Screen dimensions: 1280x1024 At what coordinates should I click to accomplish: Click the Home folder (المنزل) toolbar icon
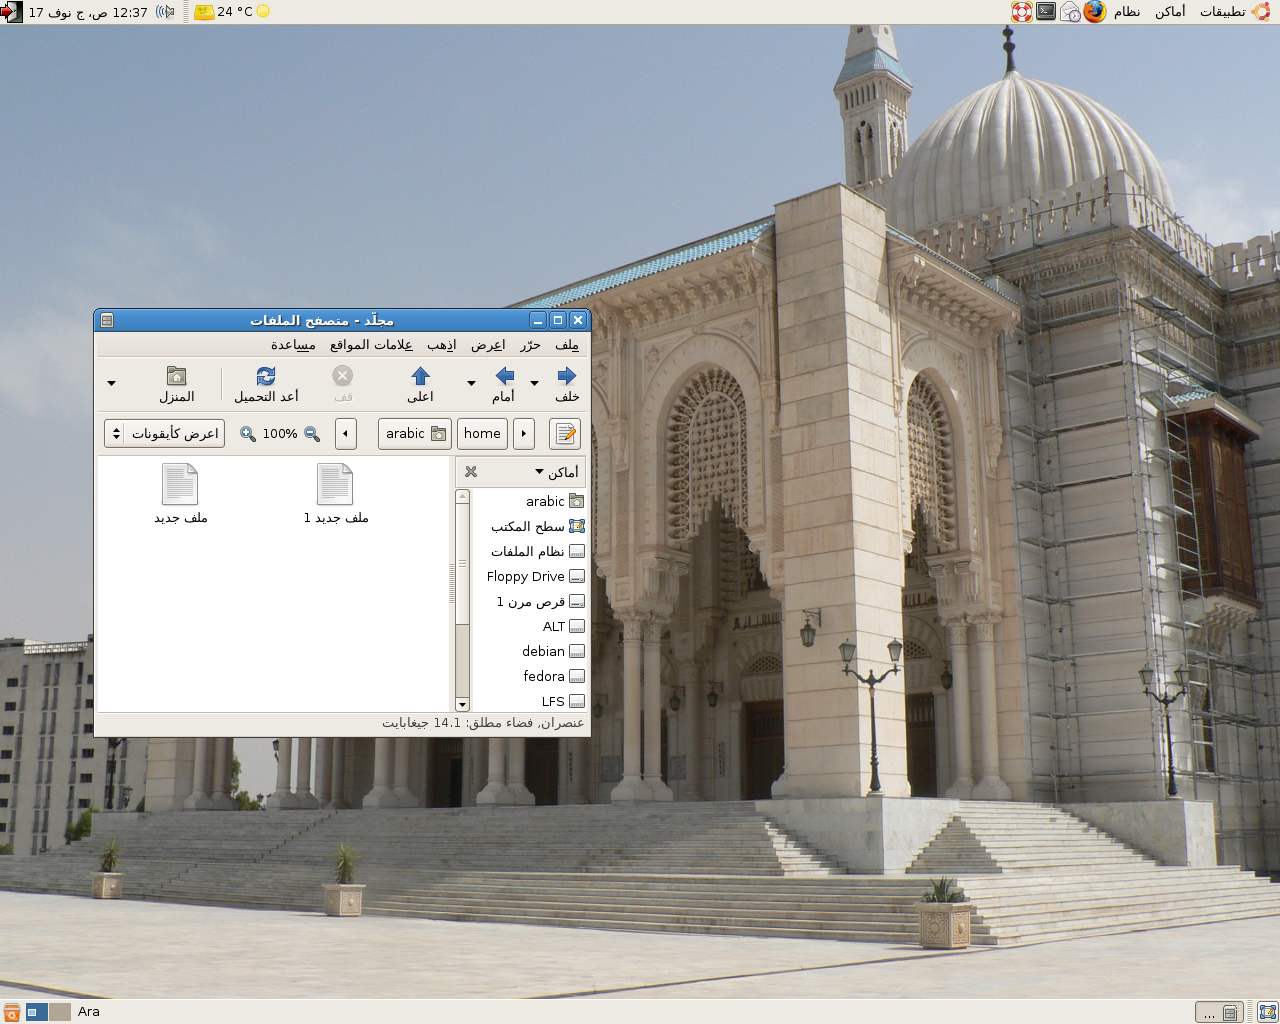pyautogui.click(x=176, y=377)
